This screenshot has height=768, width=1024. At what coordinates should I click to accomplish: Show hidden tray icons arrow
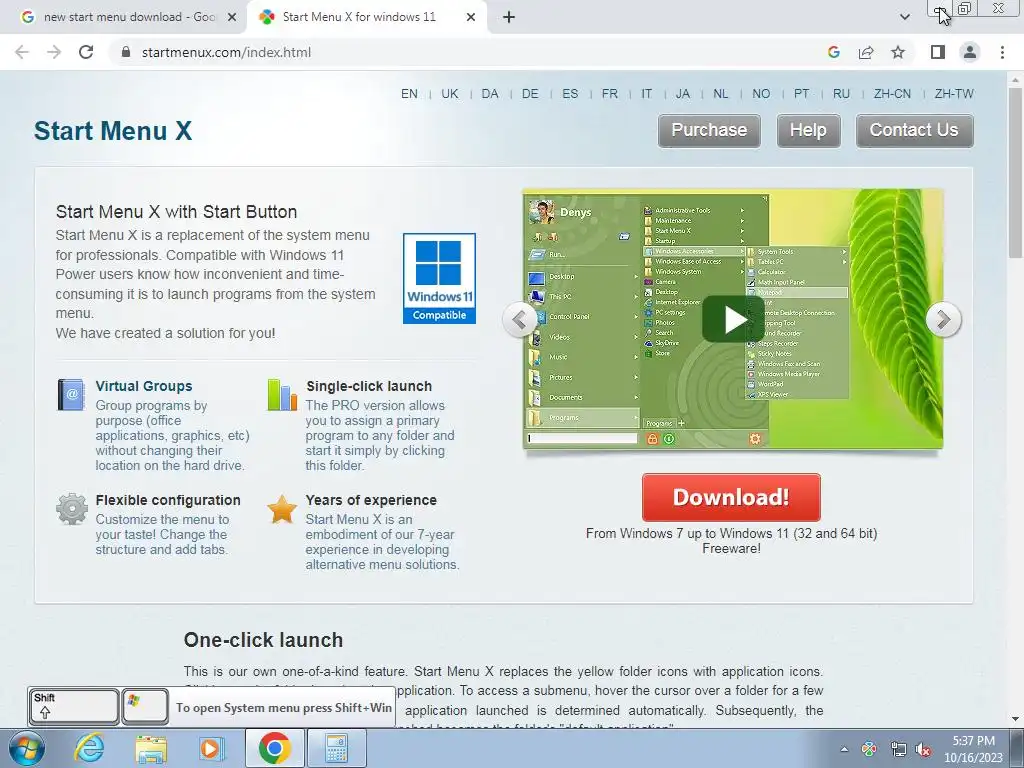tap(844, 750)
